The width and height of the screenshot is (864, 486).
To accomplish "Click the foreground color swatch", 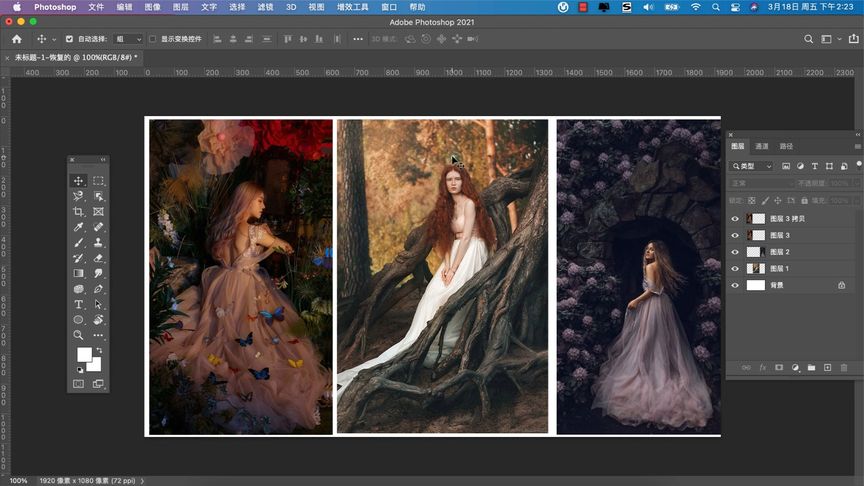I will click(x=84, y=354).
